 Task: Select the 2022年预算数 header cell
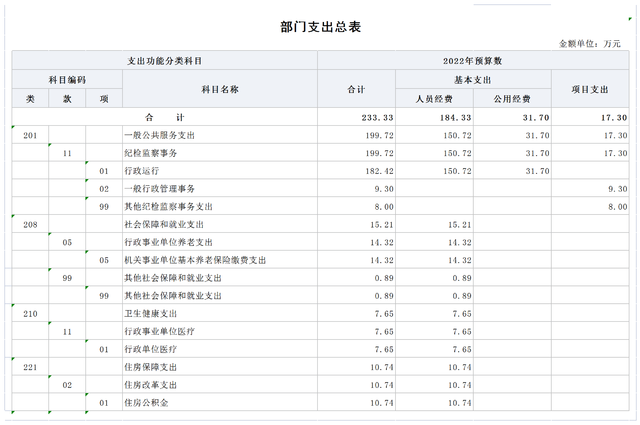[473, 61]
